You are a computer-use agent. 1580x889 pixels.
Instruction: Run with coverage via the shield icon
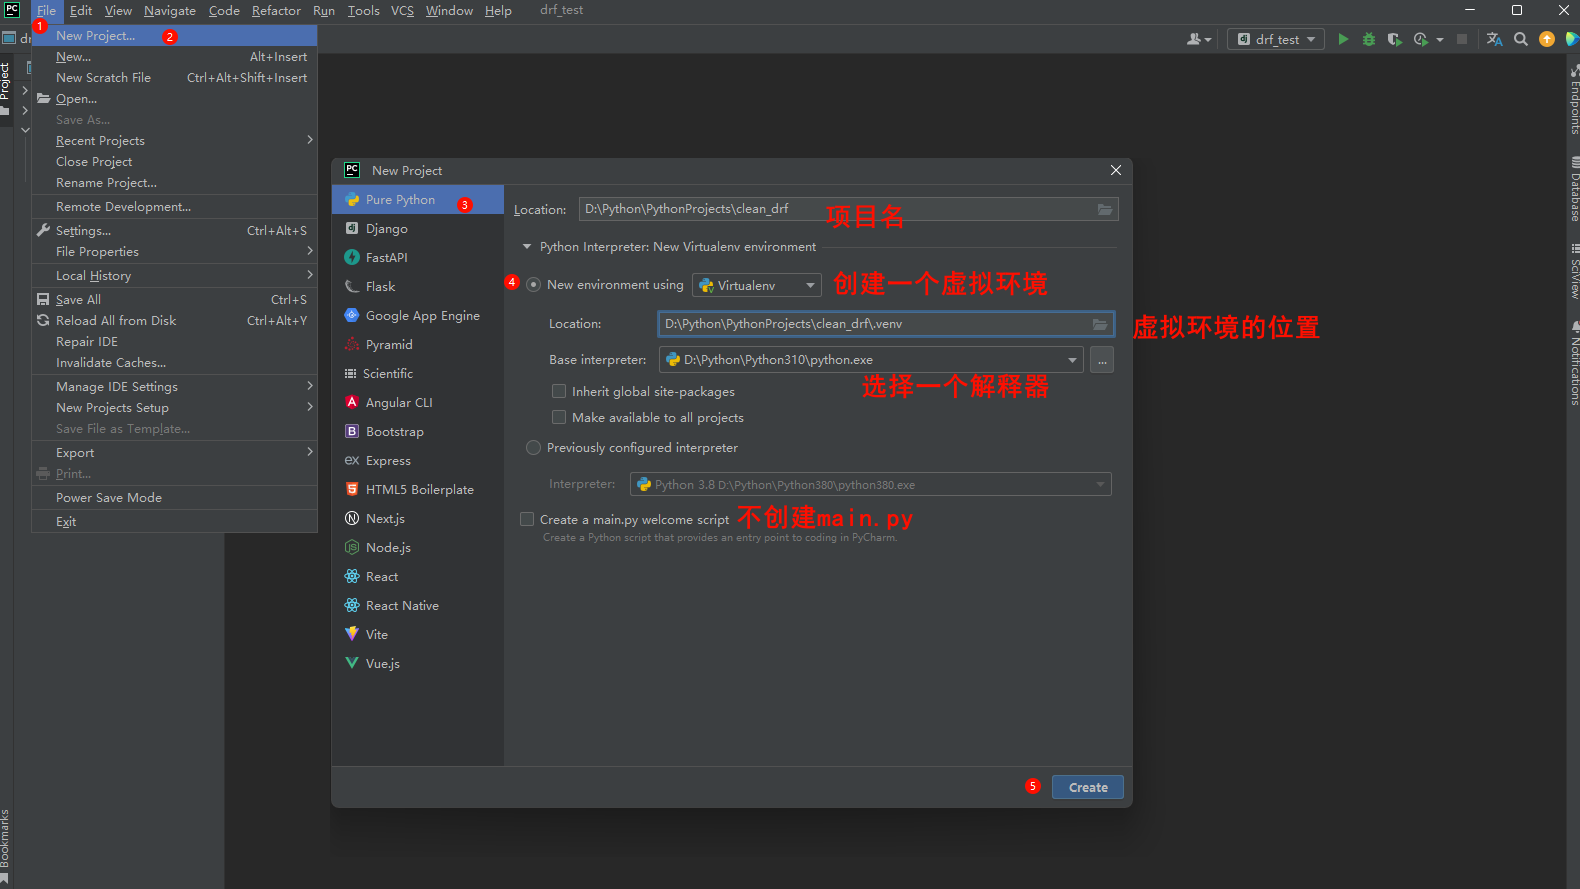pyautogui.click(x=1394, y=39)
